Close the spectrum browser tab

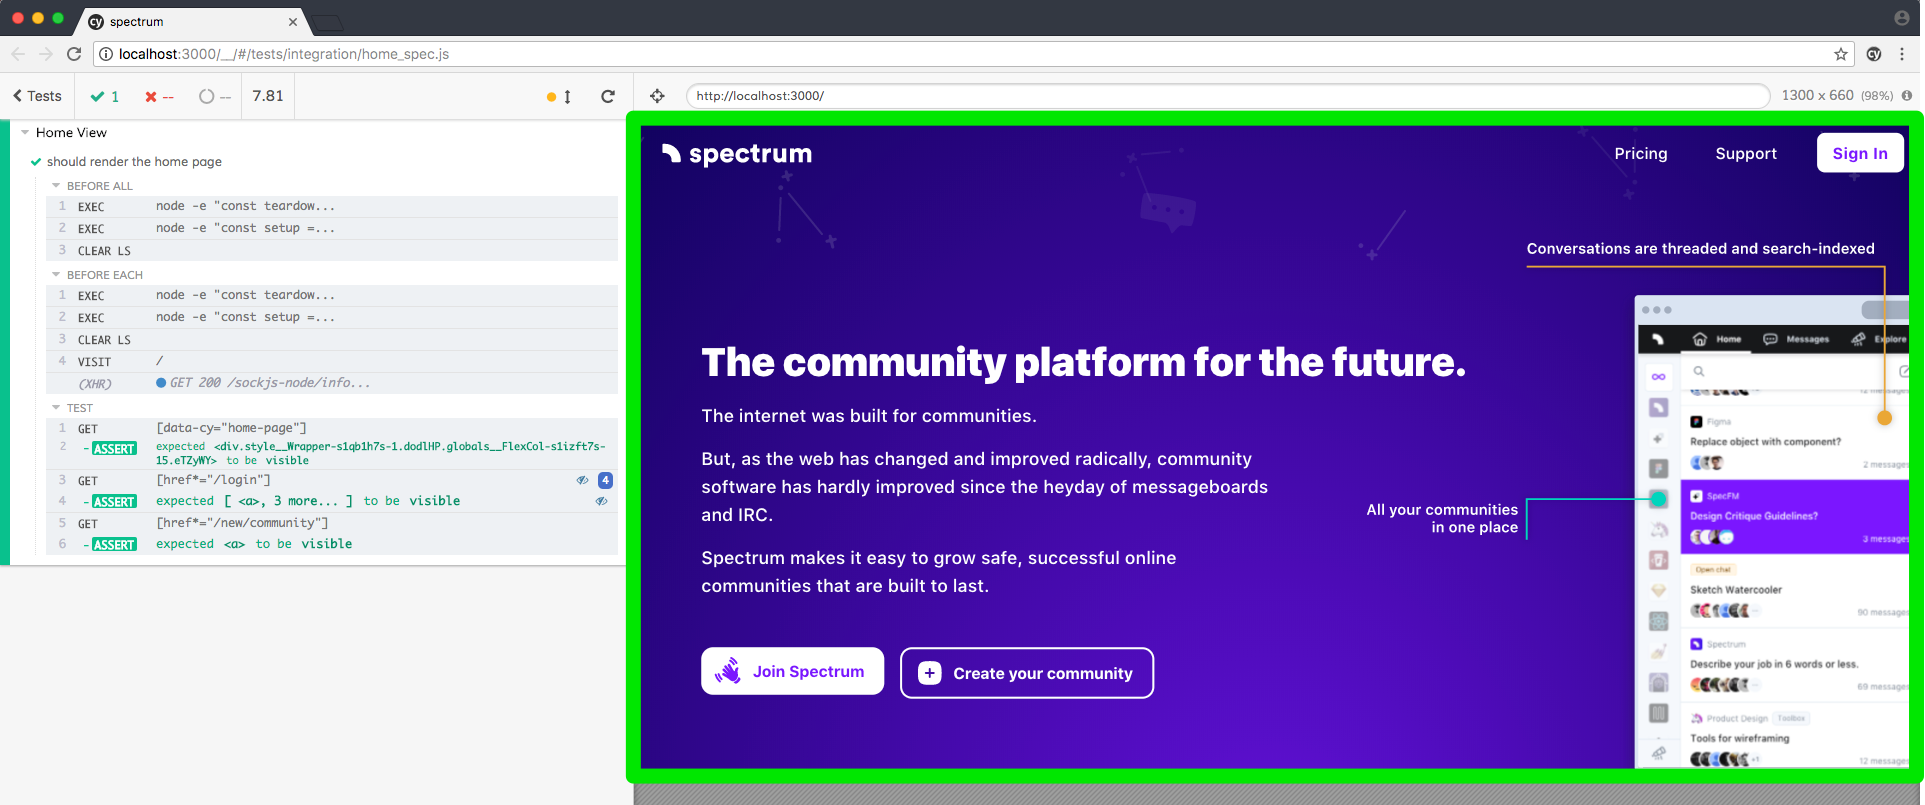pyautogui.click(x=293, y=21)
